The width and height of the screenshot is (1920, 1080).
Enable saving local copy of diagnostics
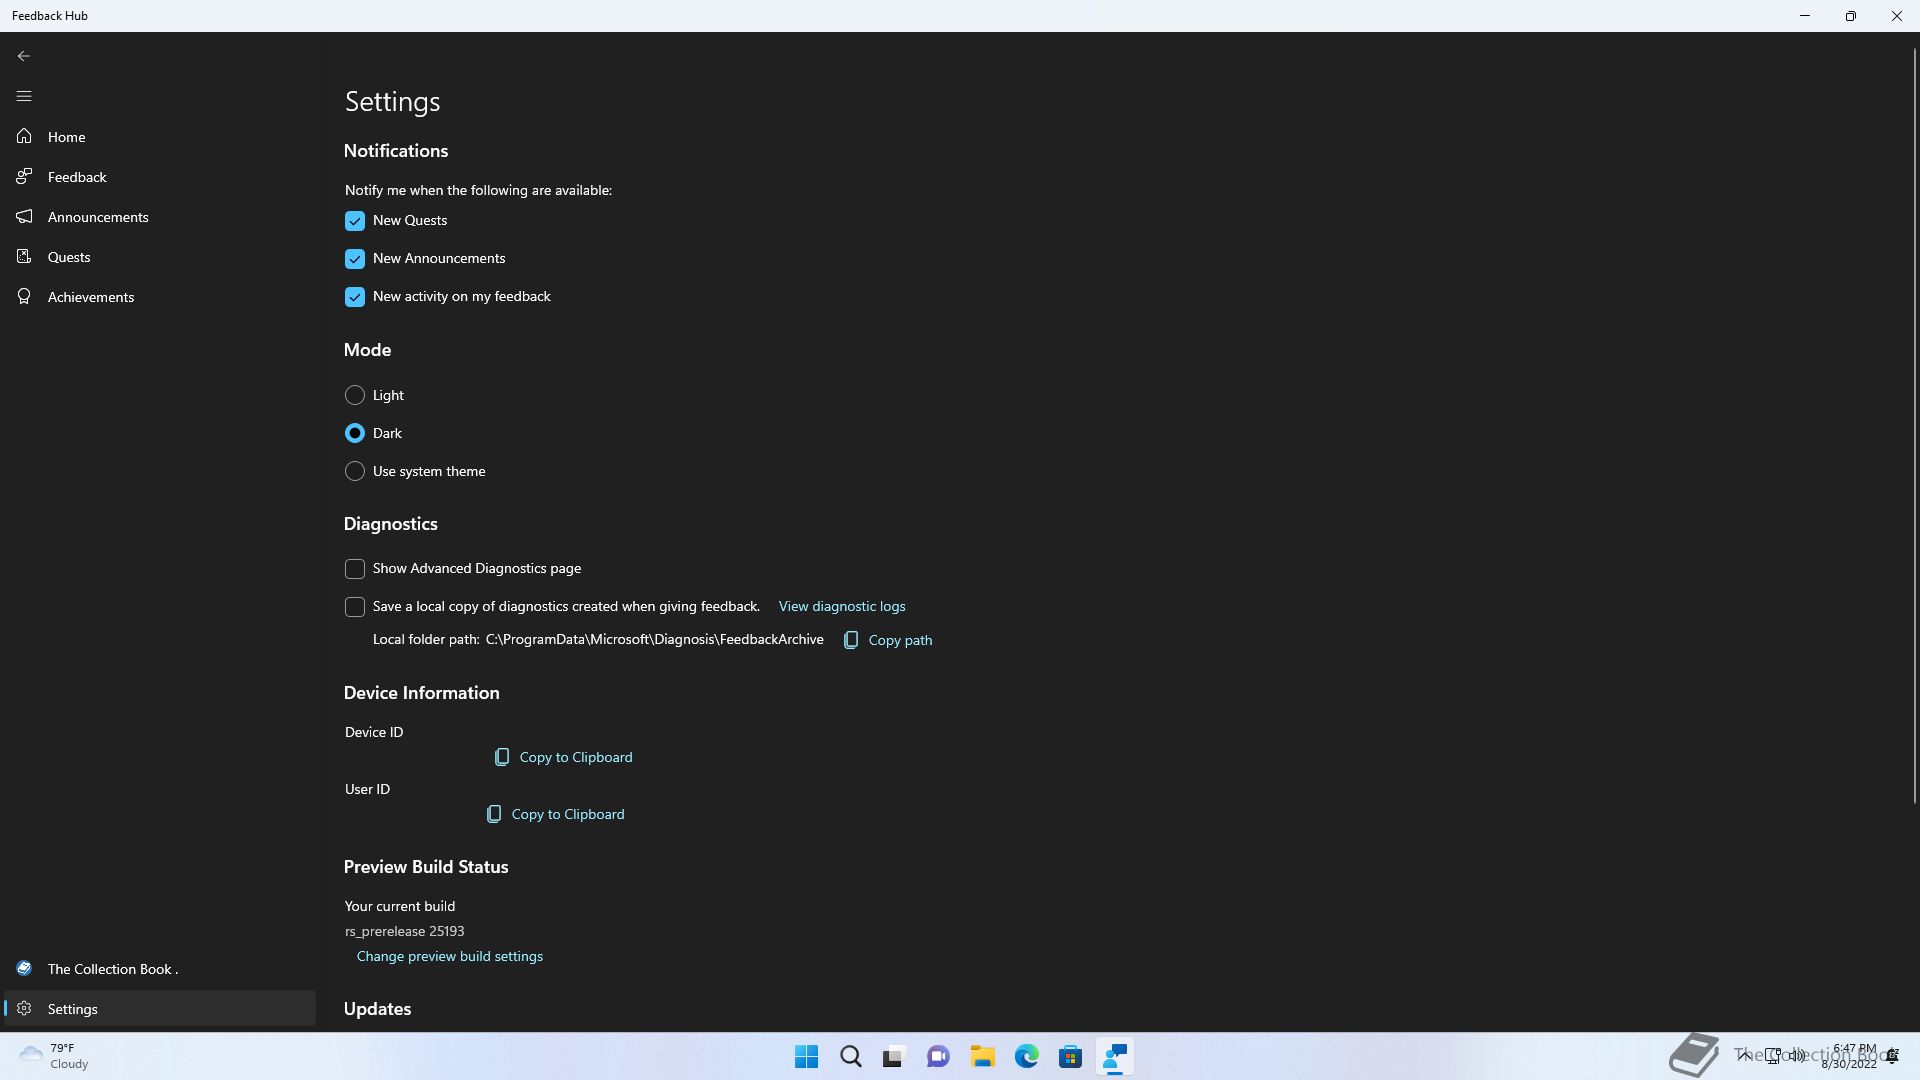pyautogui.click(x=355, y=607)
